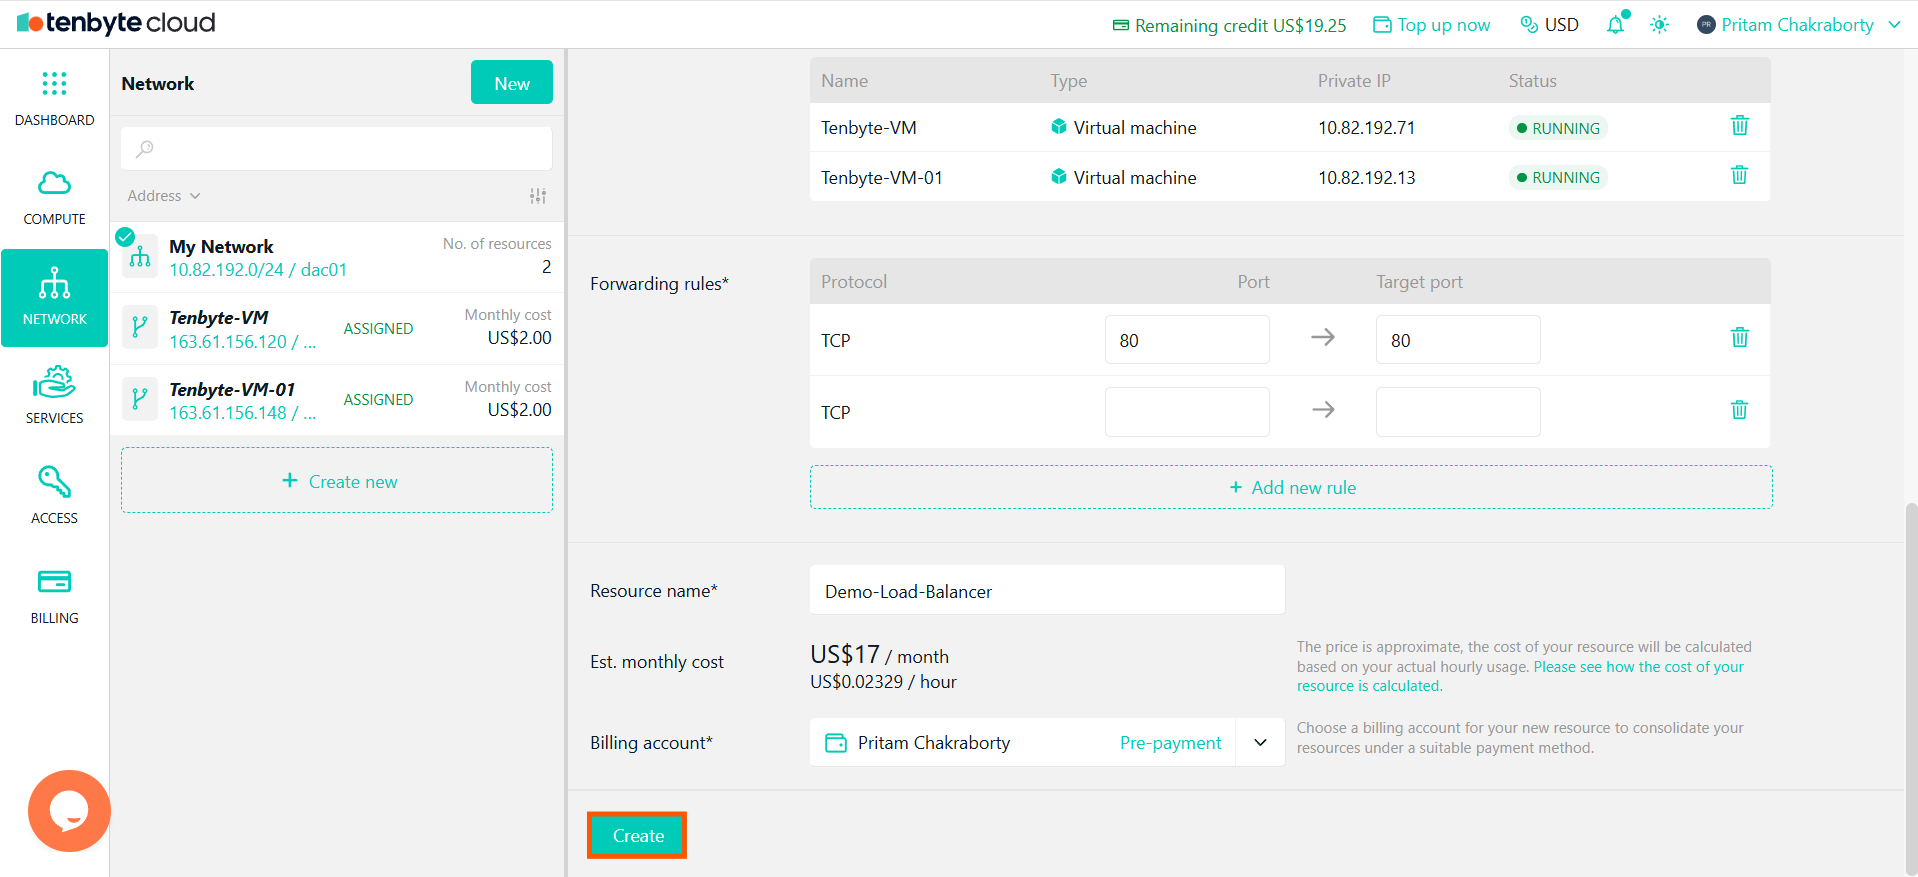Click the RUNNING status of Tenbyte-VM-01
Image resolution: width=1918 pixels, height=877 pixels.
click(1558, 177)
